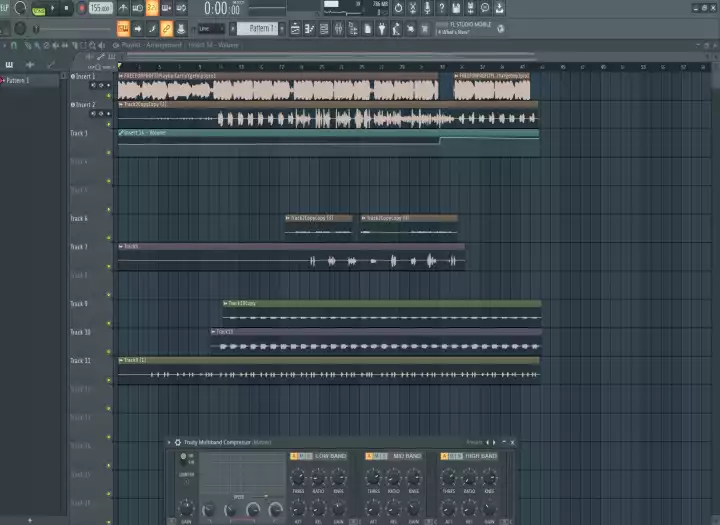Click the time display 0:00:00

tap(222, 8)
